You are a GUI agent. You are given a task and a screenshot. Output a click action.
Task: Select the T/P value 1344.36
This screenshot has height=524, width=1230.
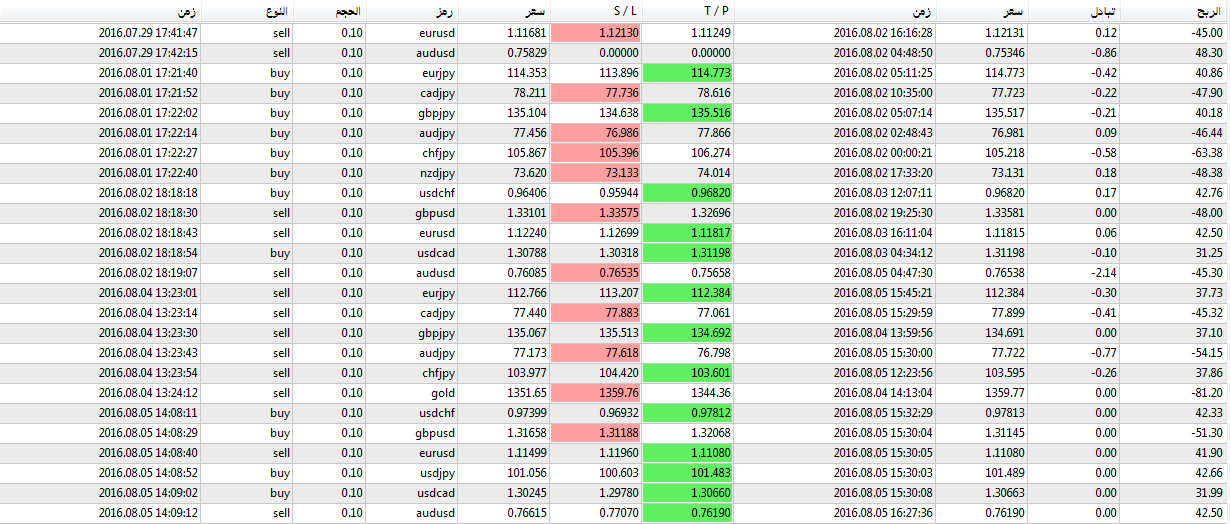712,392
